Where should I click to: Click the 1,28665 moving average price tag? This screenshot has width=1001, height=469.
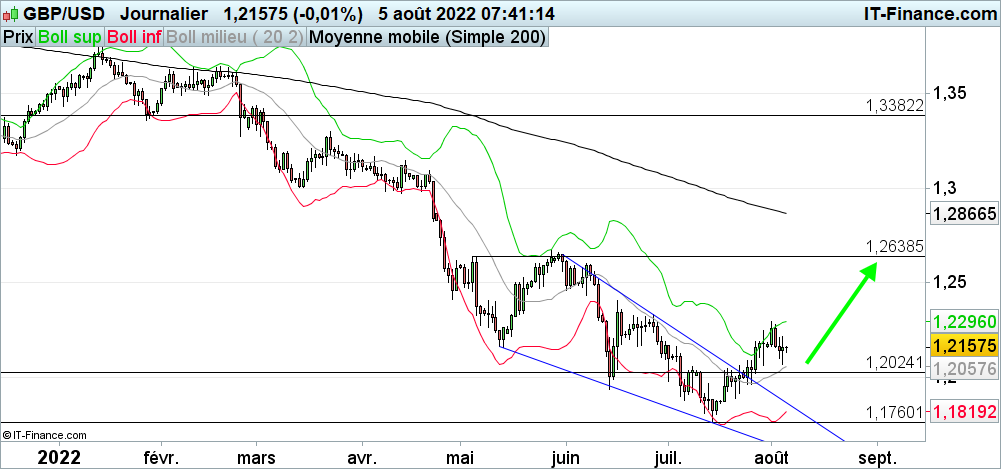click(962, 214)
